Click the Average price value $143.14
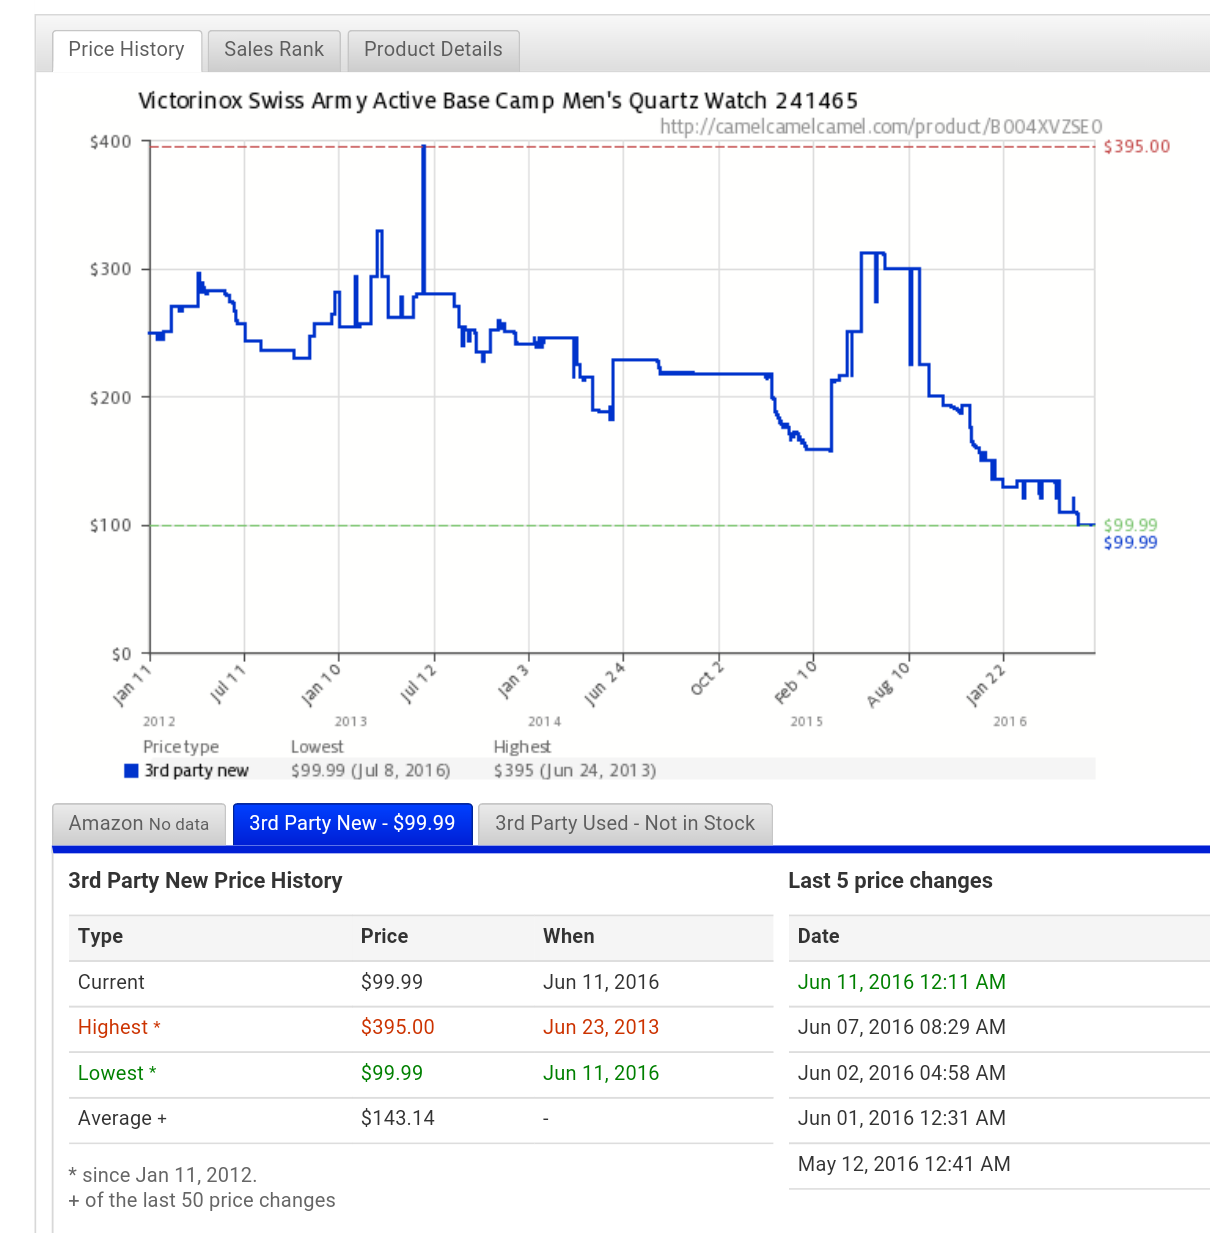Image resolution: width=1210 pixels, height=1233 pixels. click(x=397, y=1118)
